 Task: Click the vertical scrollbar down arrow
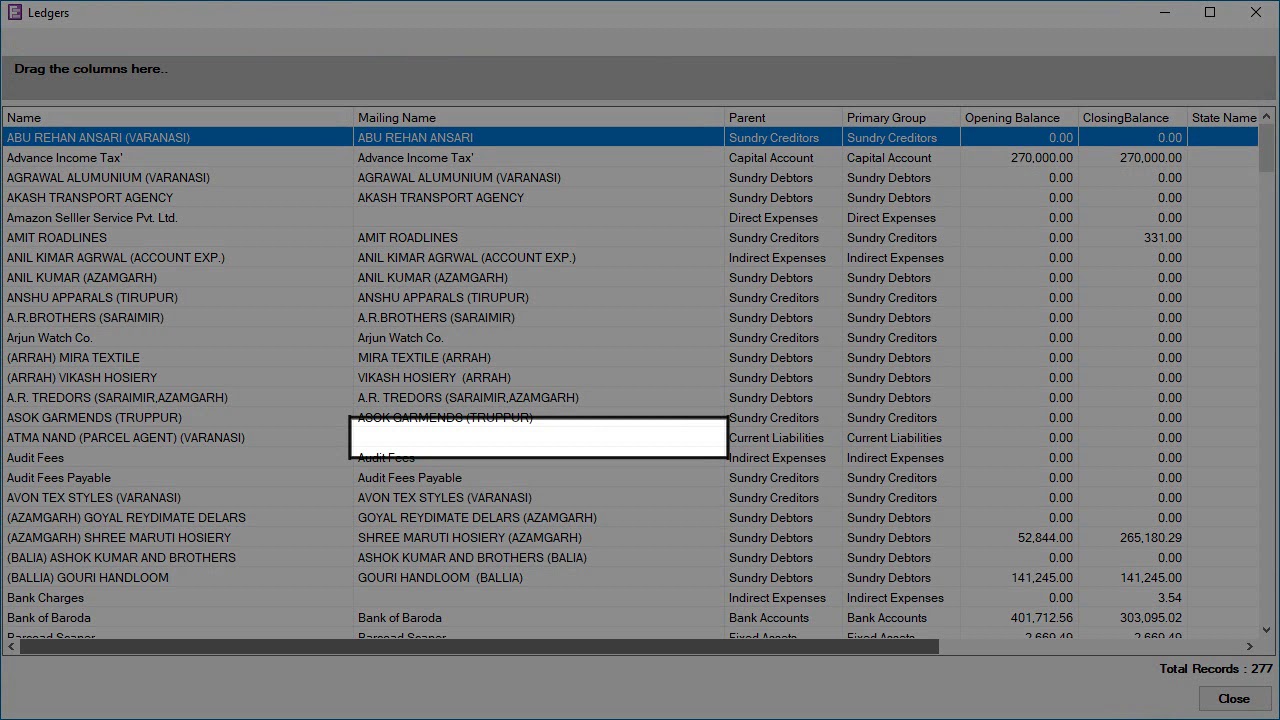[1267, 630]
